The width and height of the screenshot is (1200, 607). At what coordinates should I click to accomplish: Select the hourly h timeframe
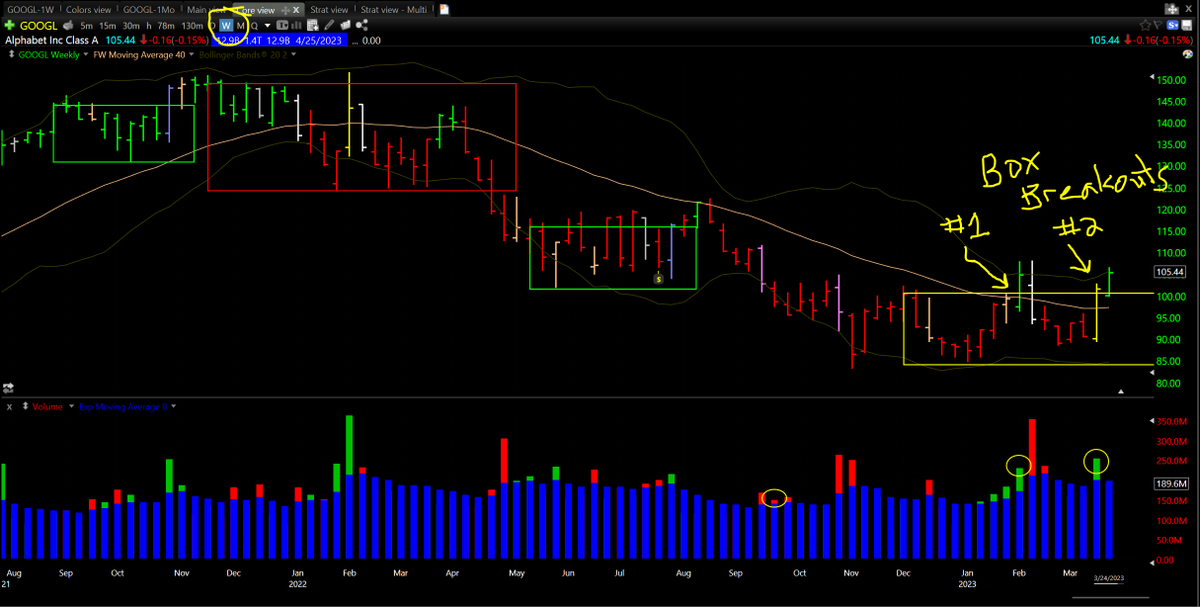coord(149,25)
